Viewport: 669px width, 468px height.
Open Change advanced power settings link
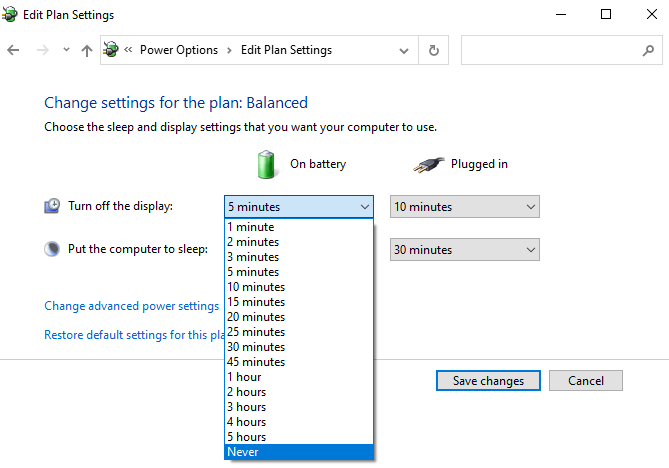click(131, 306)
